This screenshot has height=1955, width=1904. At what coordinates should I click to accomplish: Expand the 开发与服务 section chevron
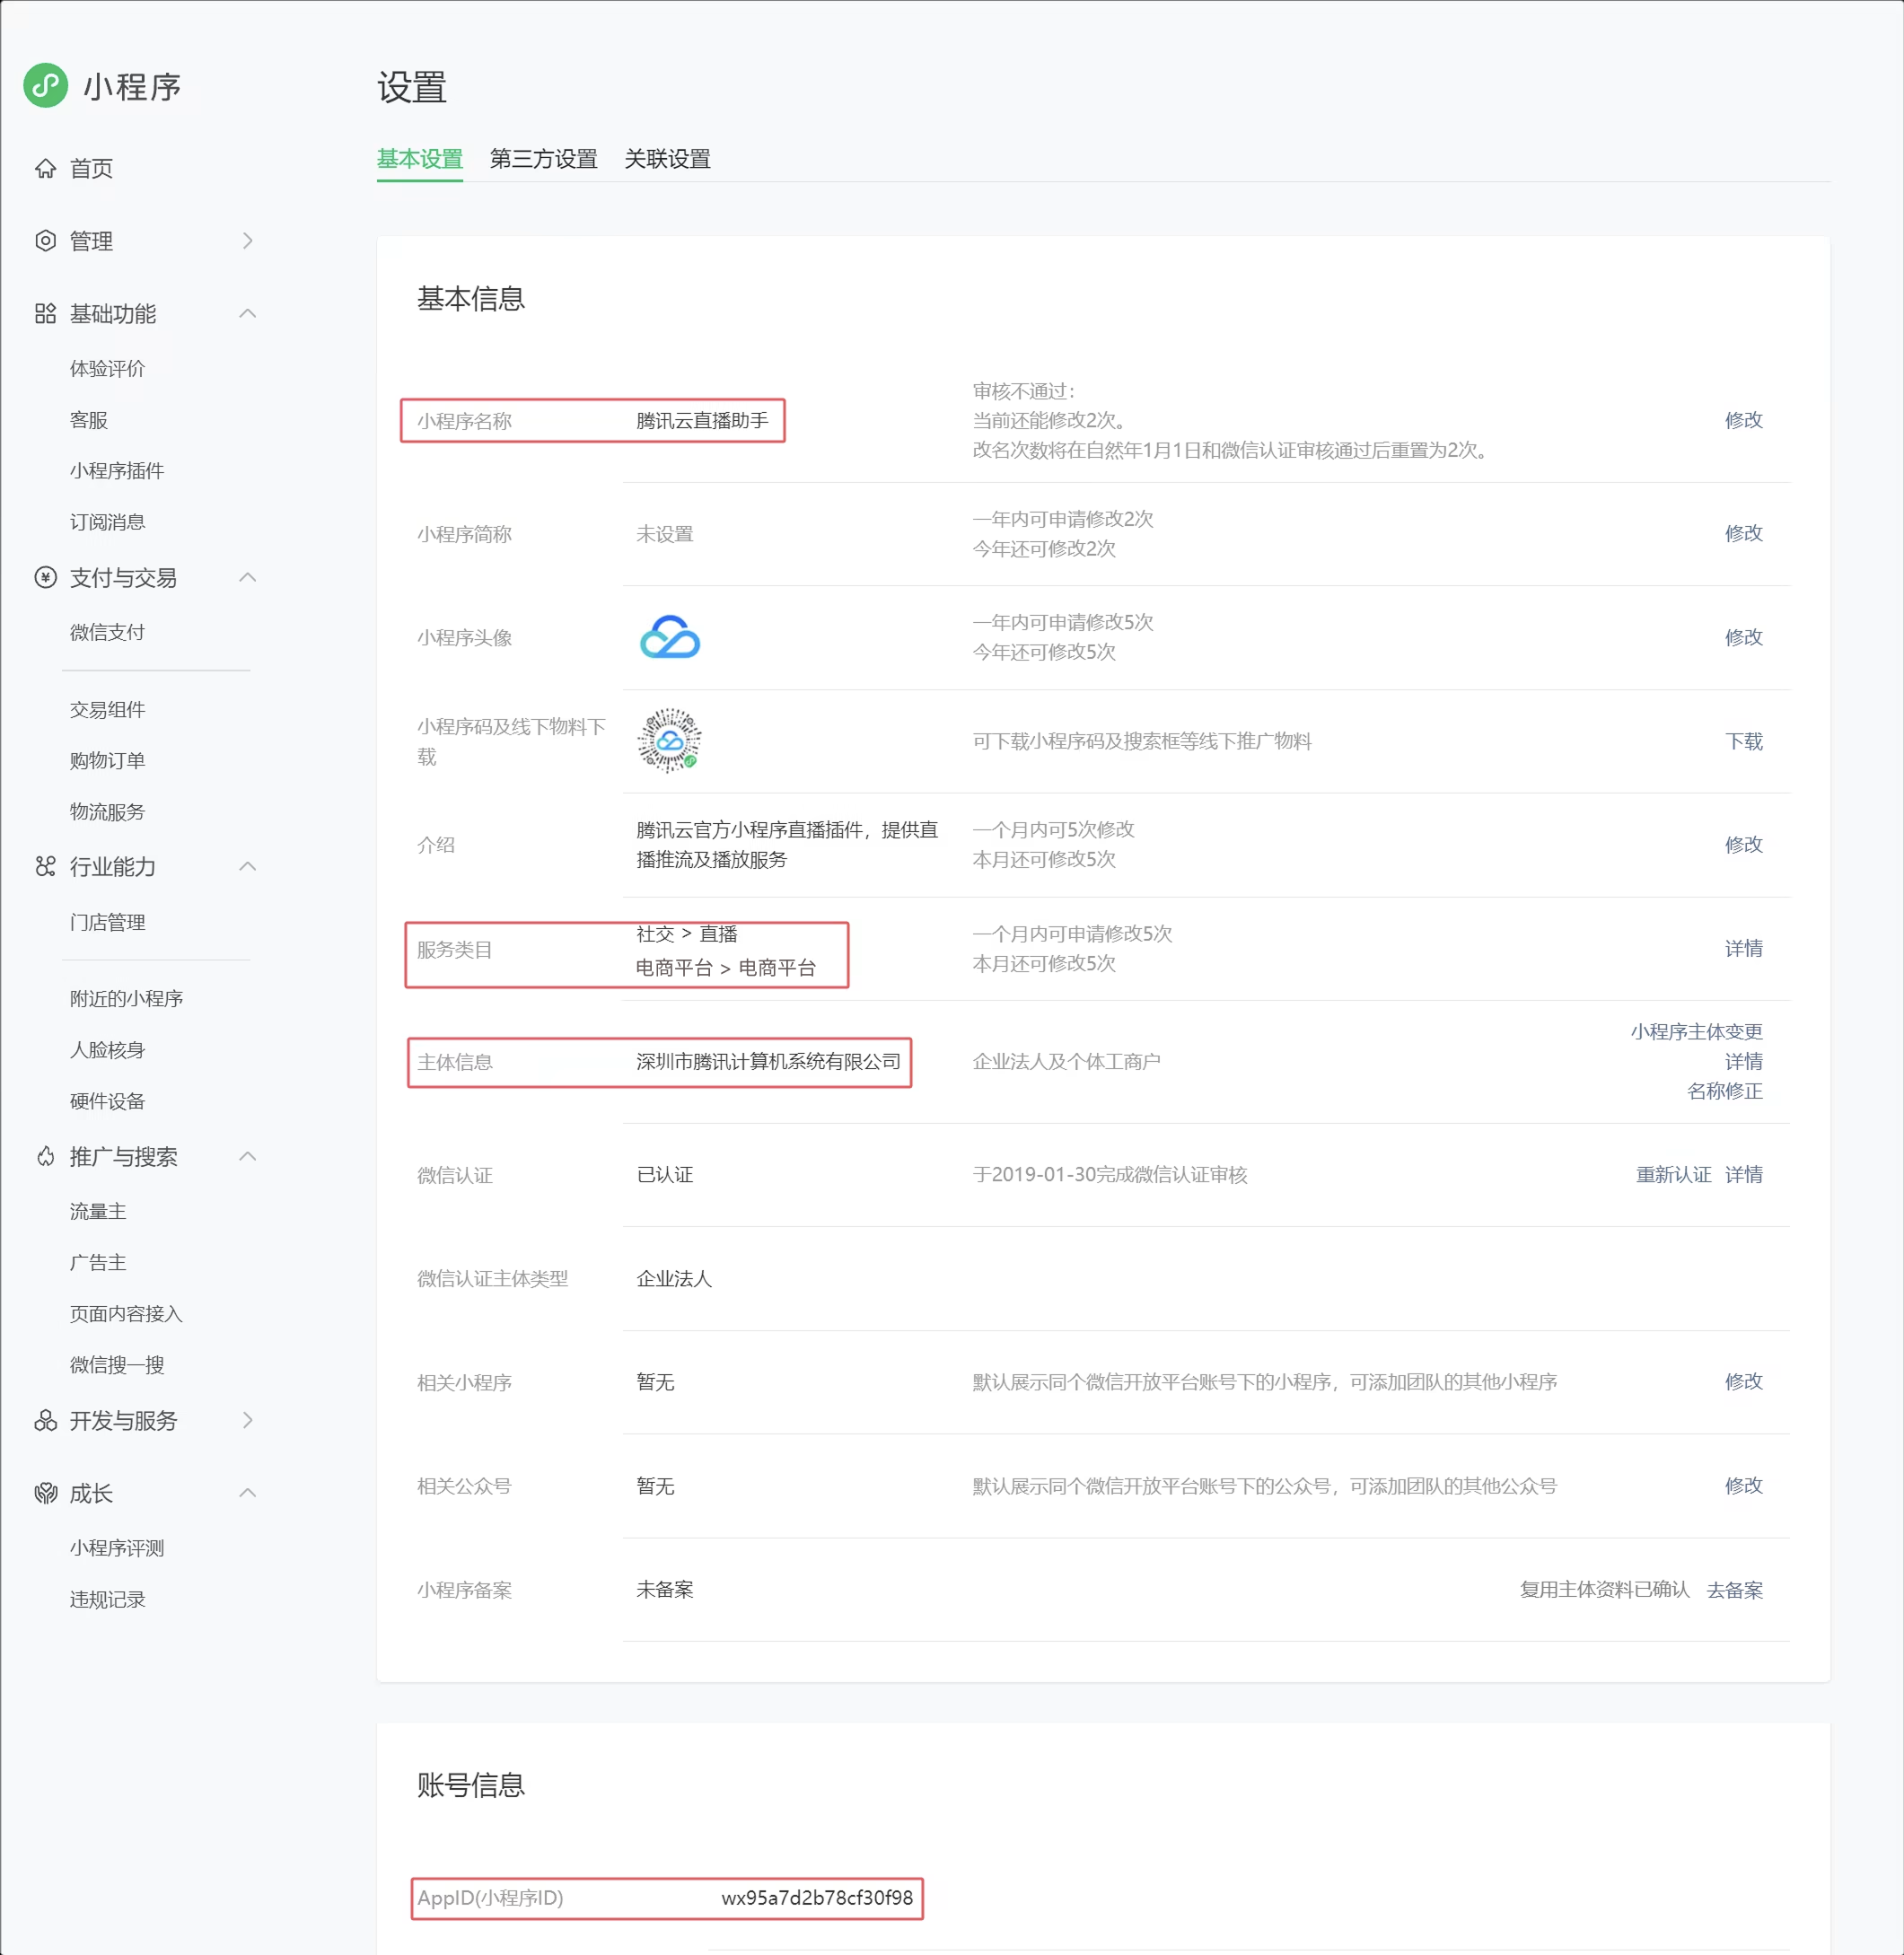coord(248,1420)
